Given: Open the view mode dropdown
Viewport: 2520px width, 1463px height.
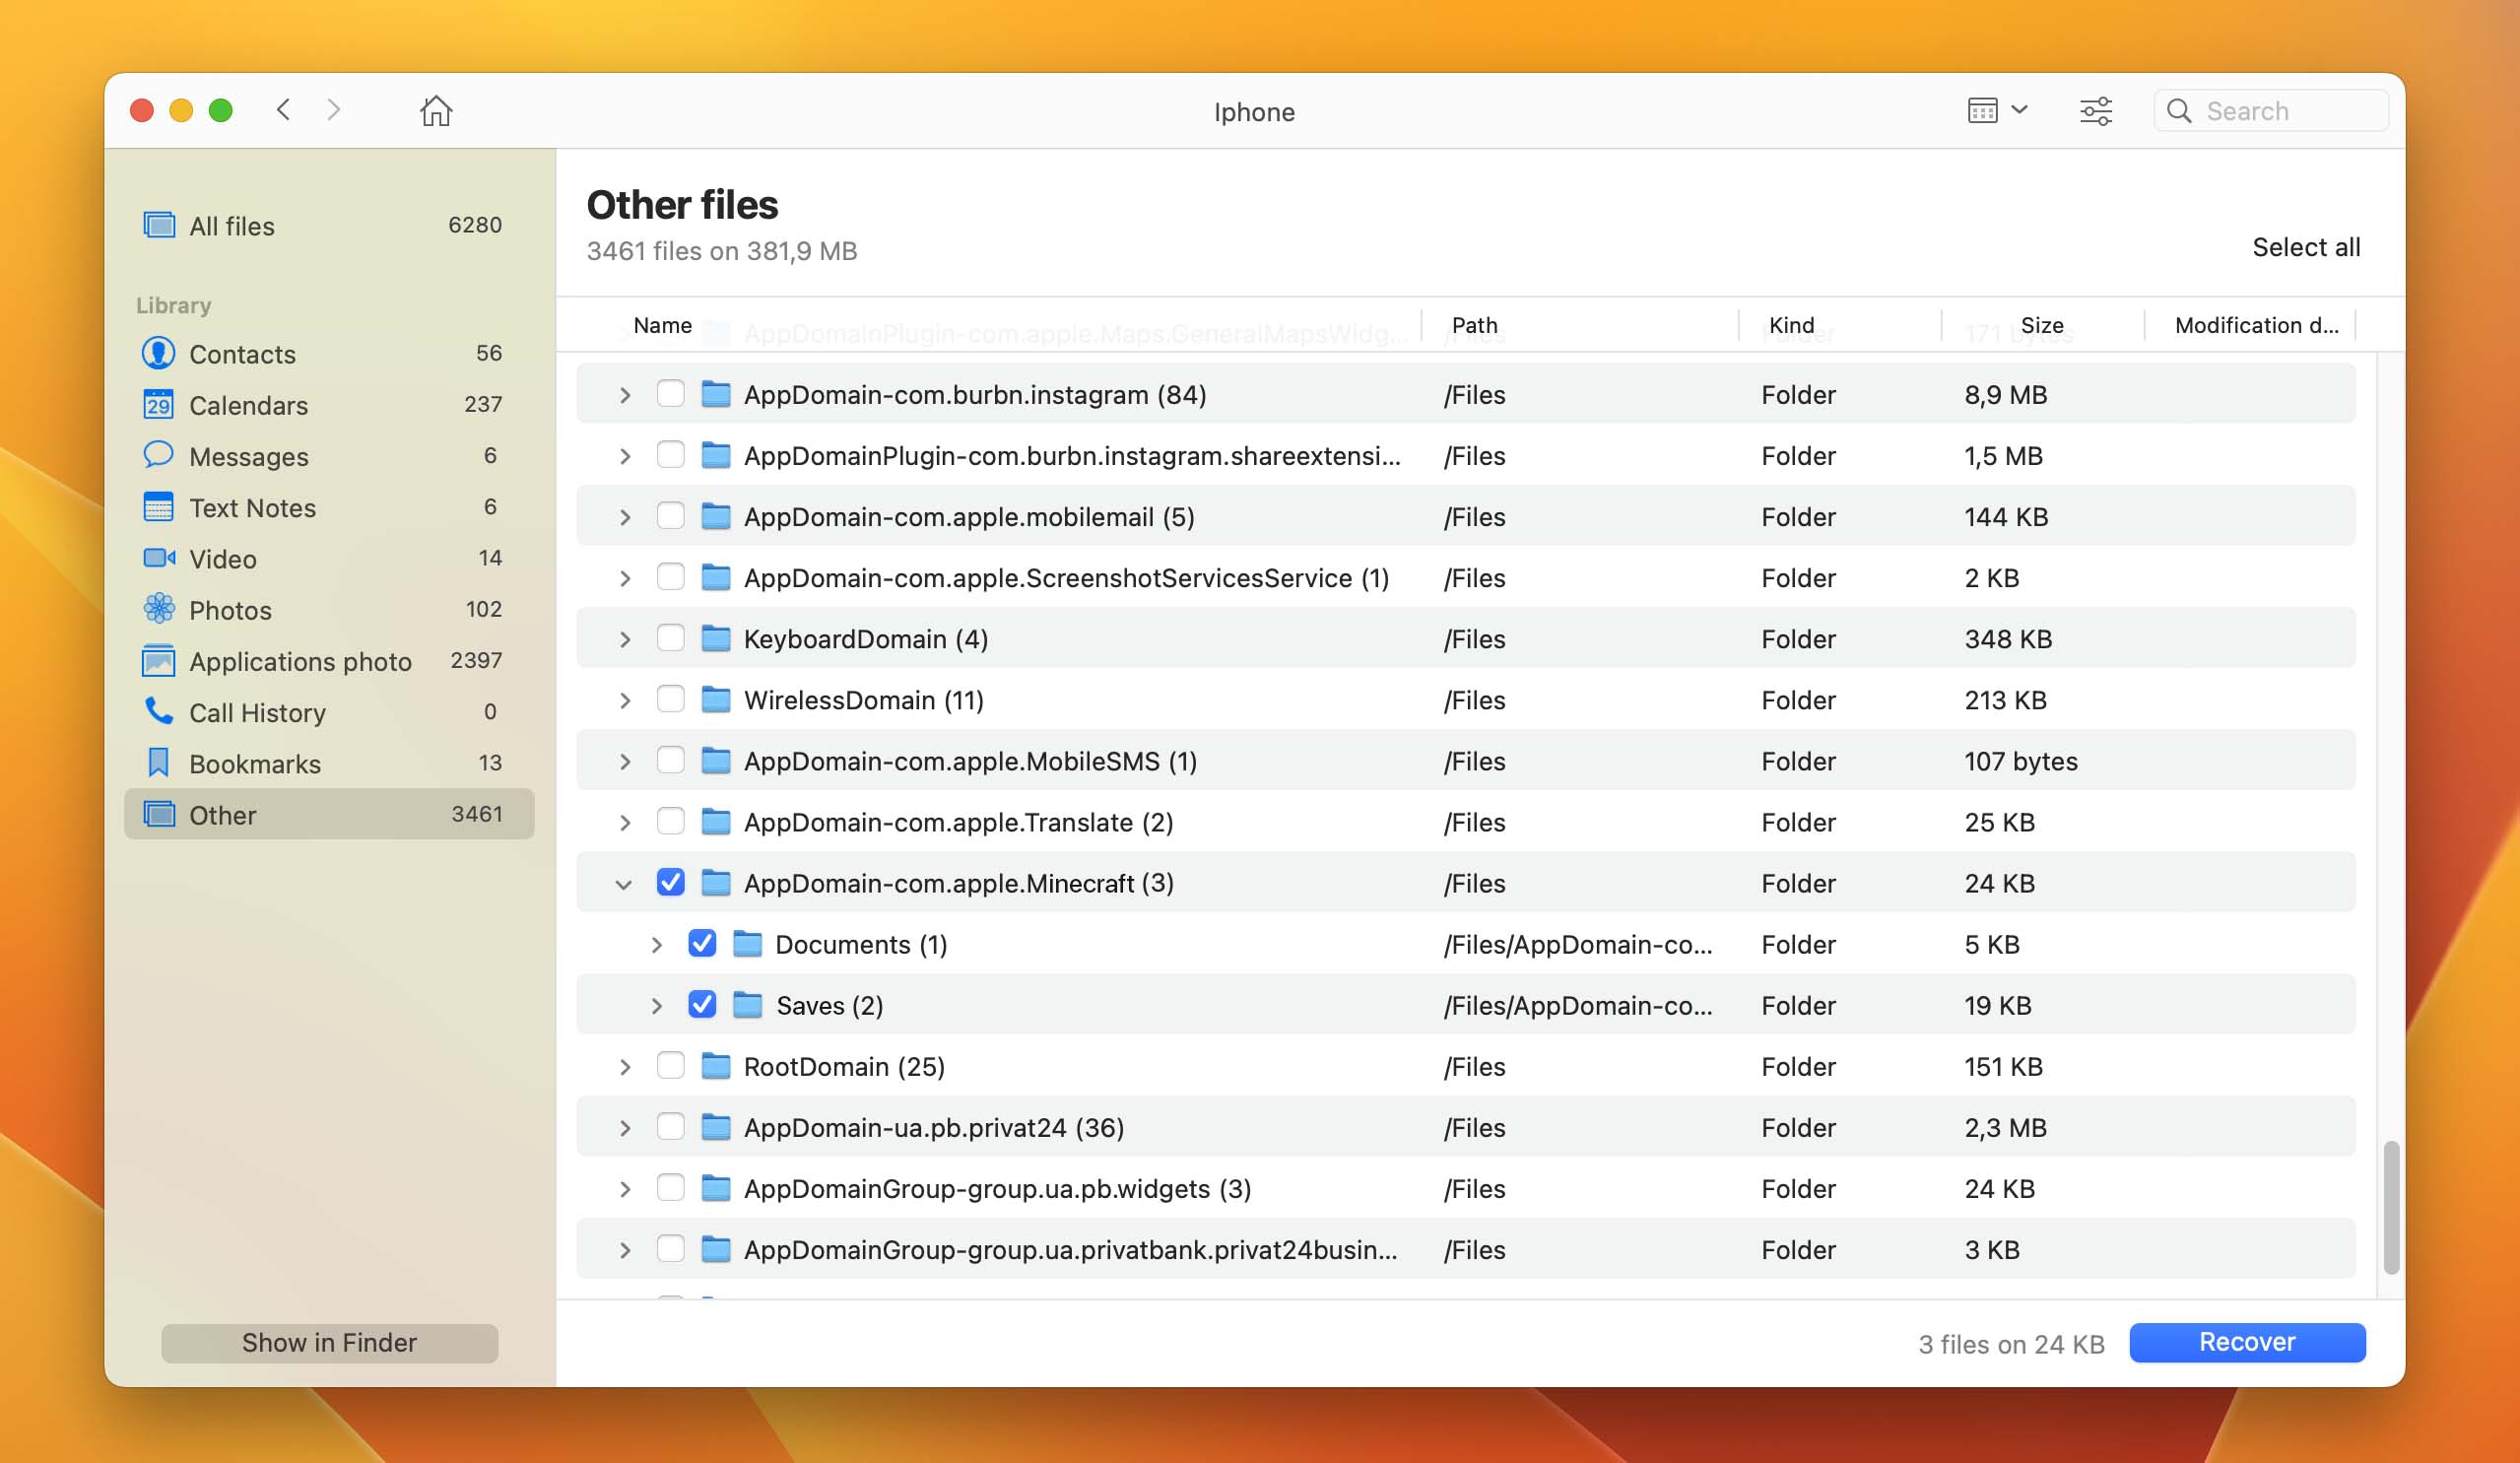Looking at the screenshot, I should click(x=1996, y=111).
